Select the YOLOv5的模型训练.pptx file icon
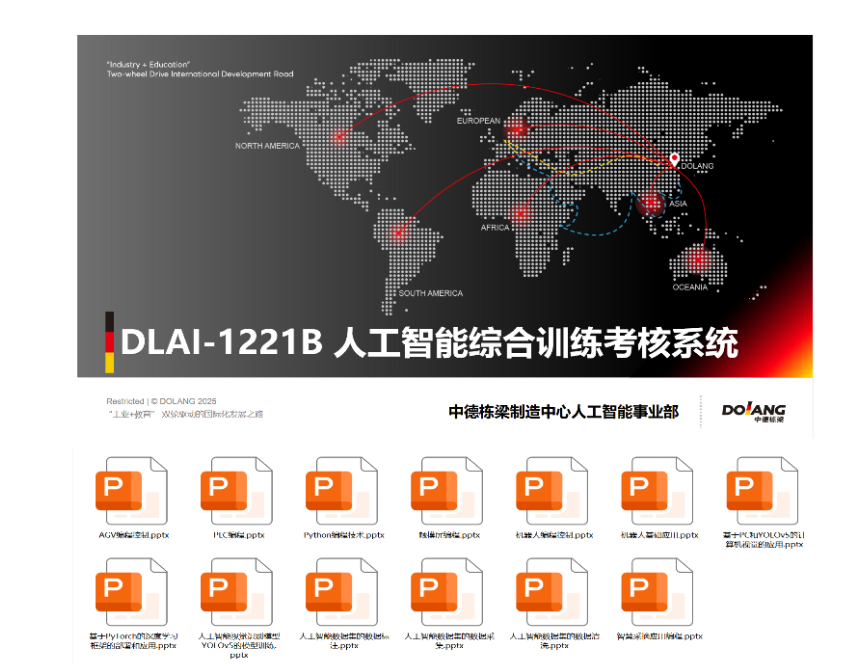846x666 pixels. coord(237,592)
